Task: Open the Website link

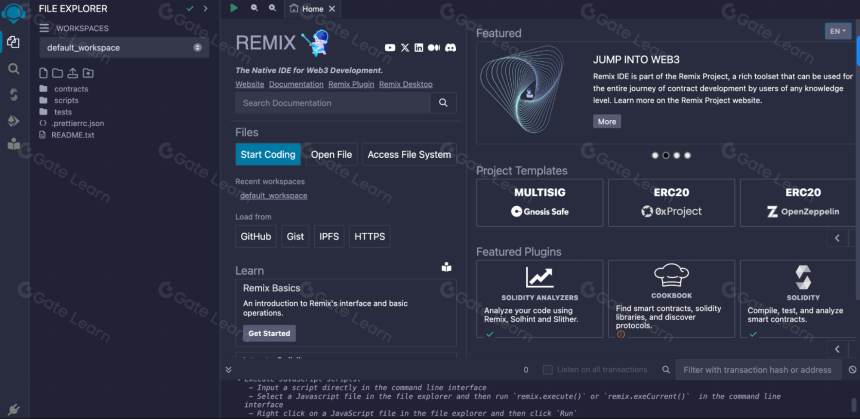Action: pyautogui.click(x=250, y=84)
